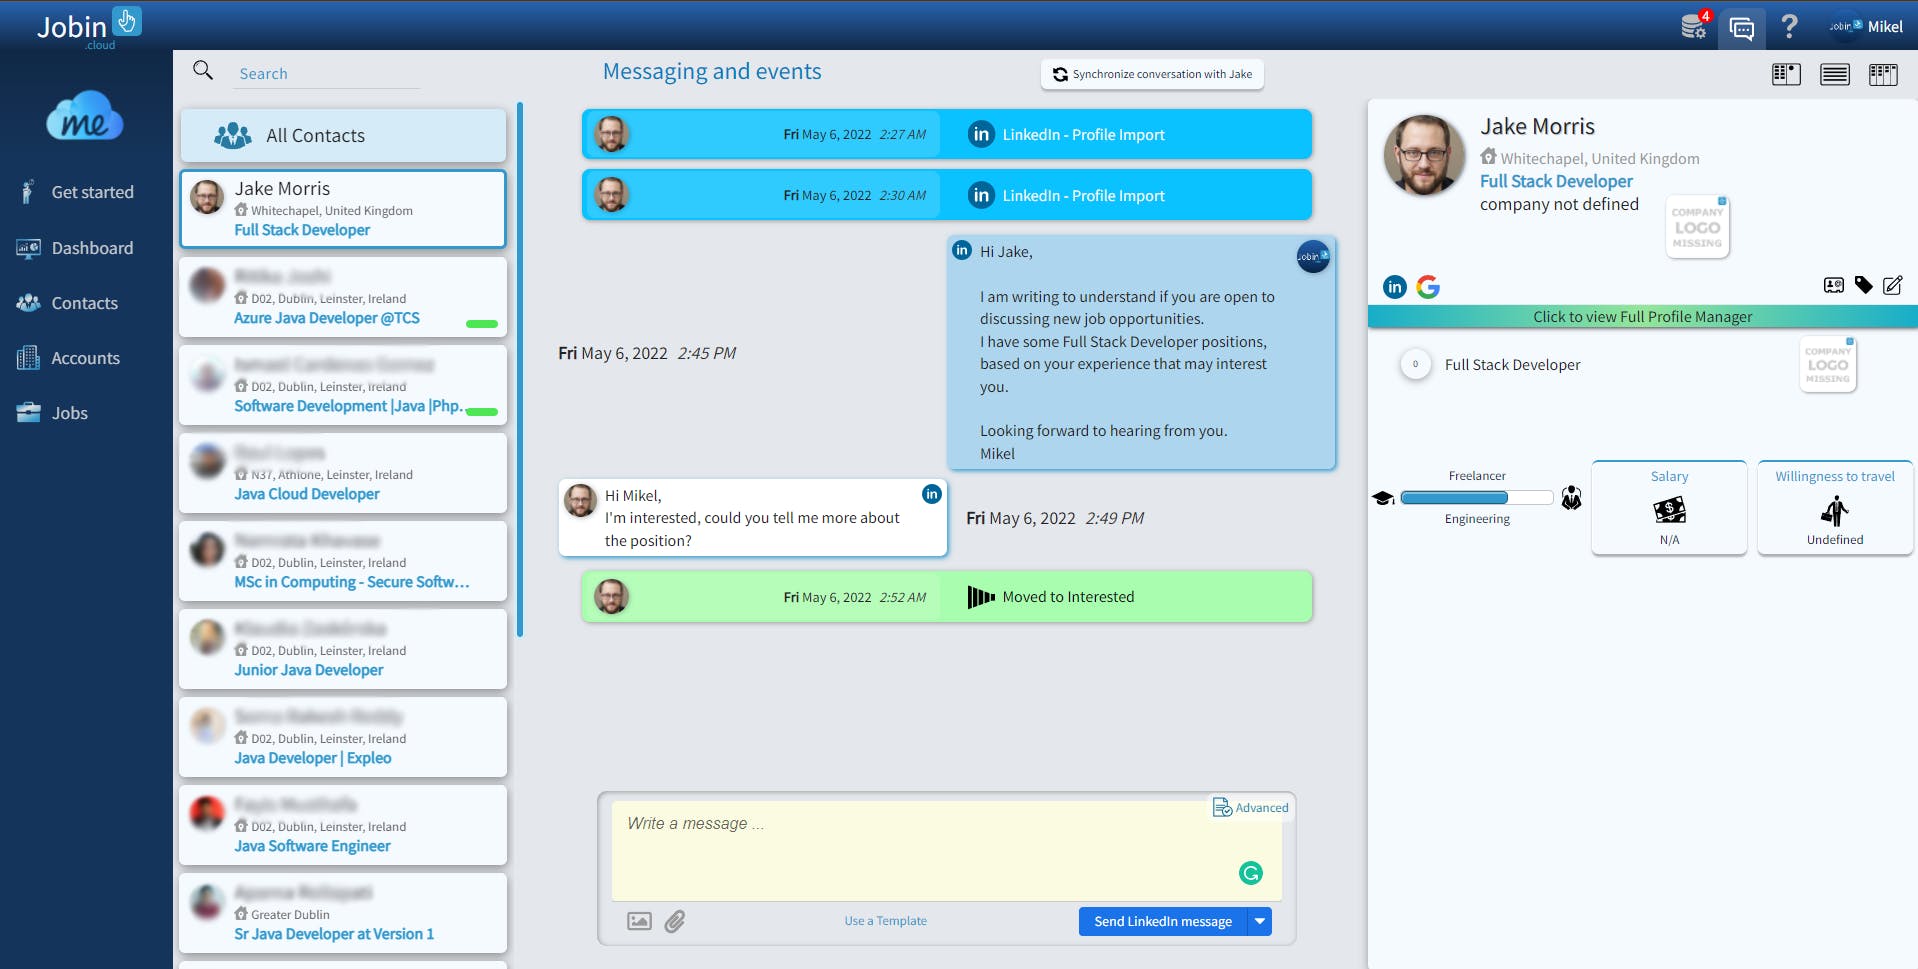Switch to the three-column layout view
This screenshot has width=1918, height=969.
pyautogui.click(x=1883, y=74)
